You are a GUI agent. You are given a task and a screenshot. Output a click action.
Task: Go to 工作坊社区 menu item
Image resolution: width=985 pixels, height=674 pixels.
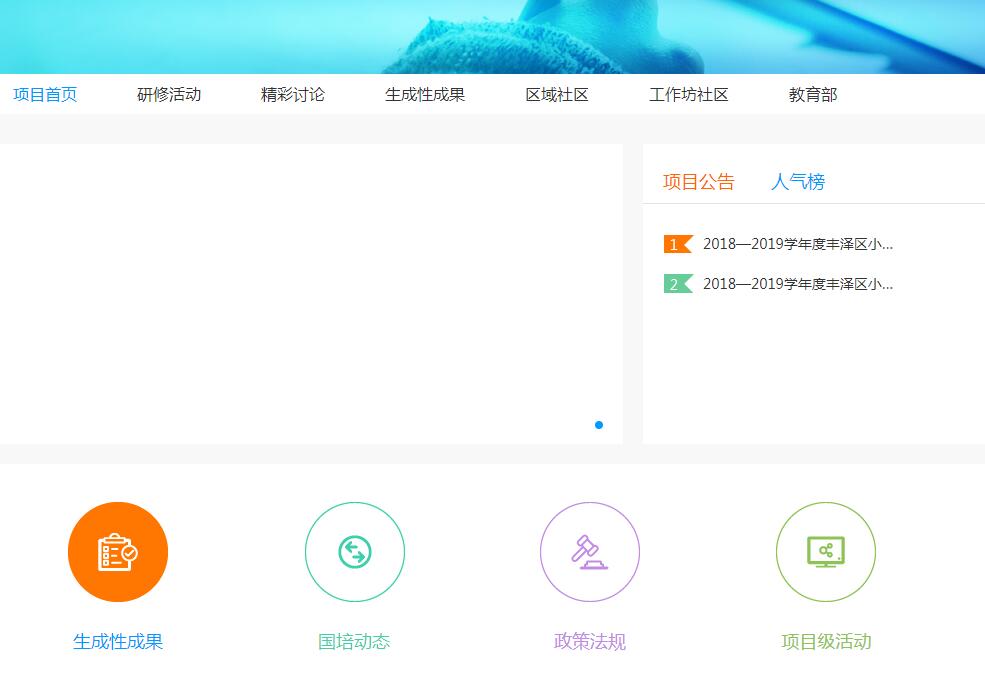coord(688,95)
